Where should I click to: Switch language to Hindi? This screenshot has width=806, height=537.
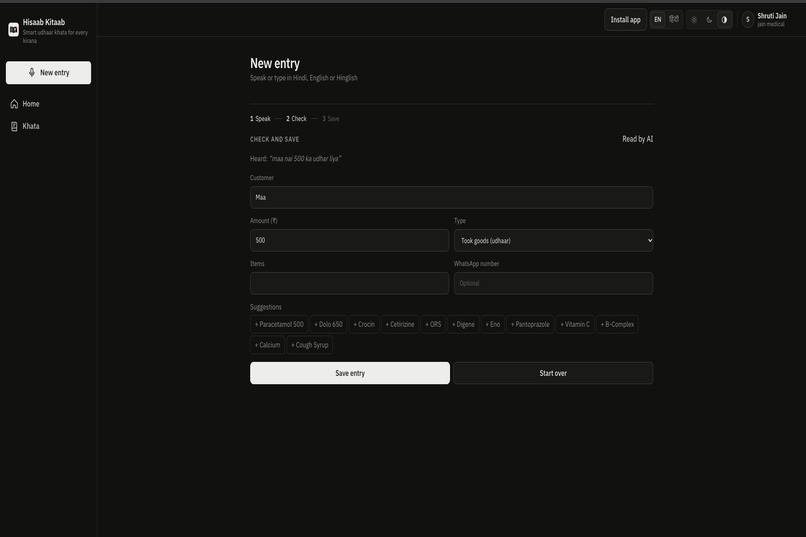[x=674, y=20]
